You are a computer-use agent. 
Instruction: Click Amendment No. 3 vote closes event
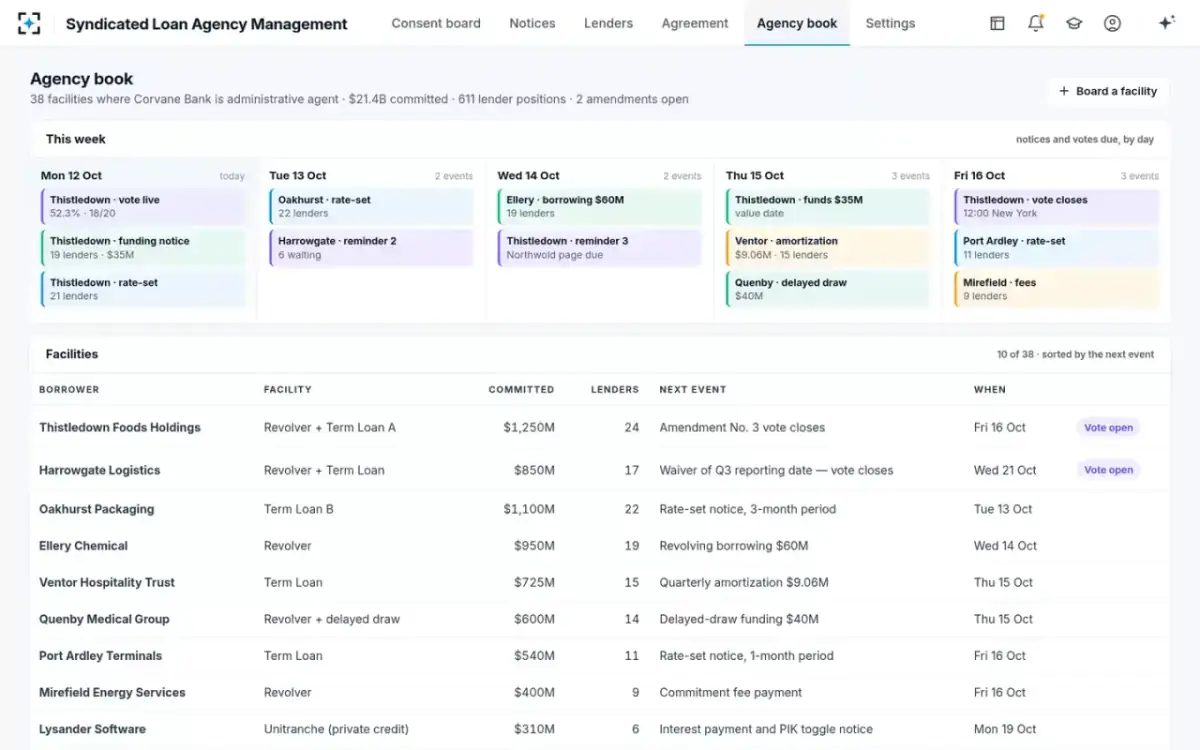click(742, 427)
